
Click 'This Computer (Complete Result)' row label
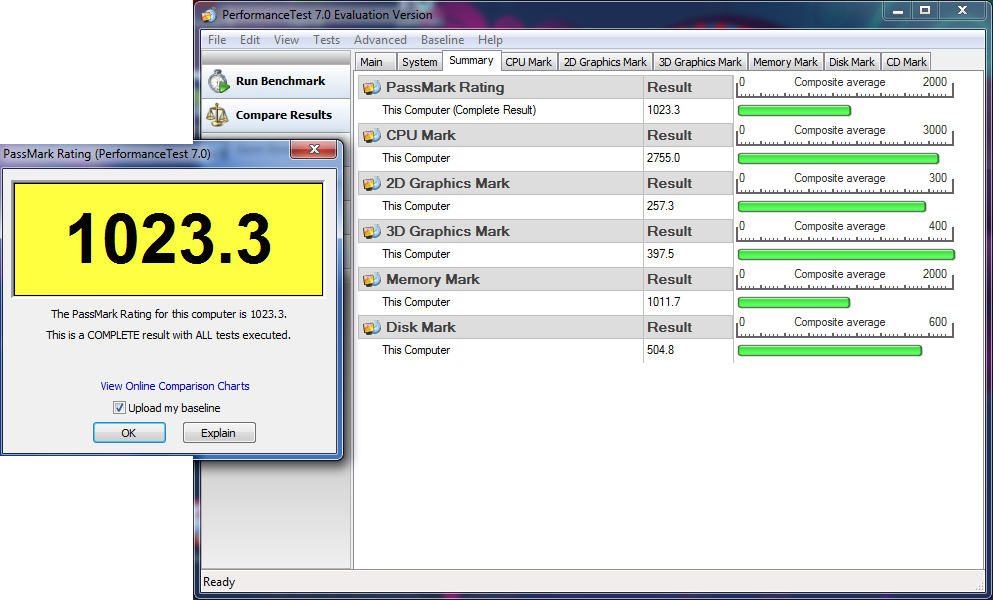(x=459, y=110)
